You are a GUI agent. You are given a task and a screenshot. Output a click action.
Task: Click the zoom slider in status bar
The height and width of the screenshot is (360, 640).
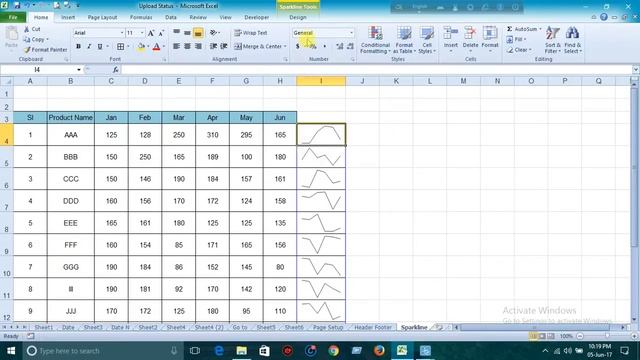[607, 336]
